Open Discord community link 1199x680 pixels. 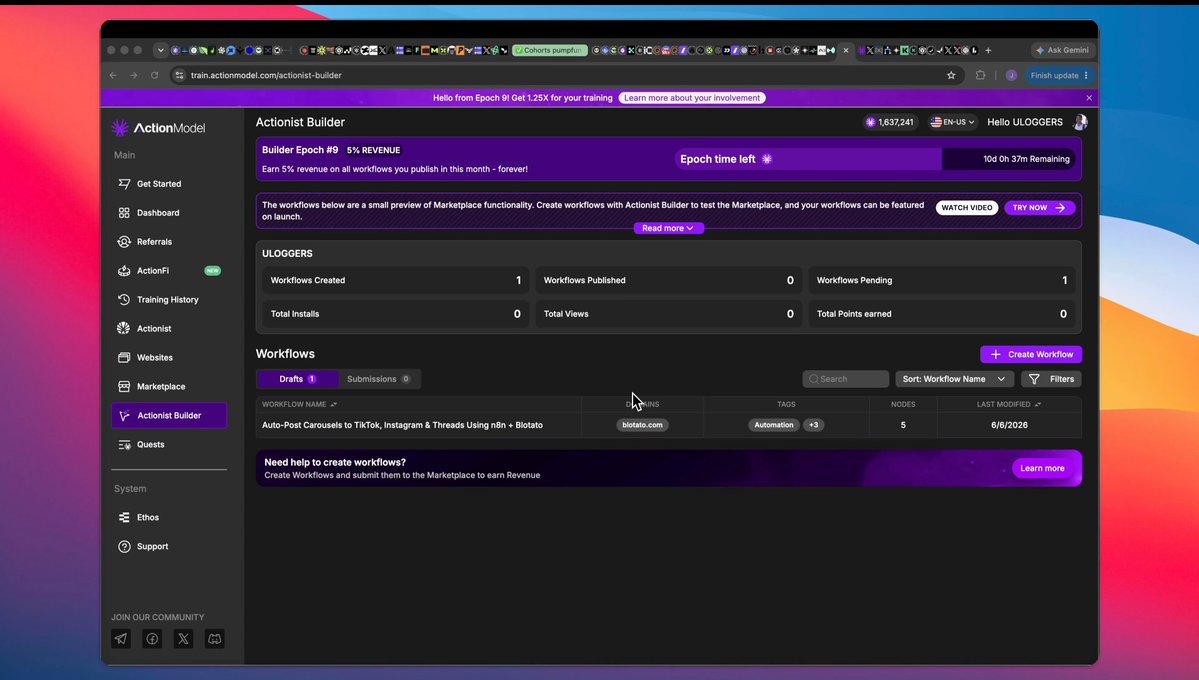click(215, 639)
